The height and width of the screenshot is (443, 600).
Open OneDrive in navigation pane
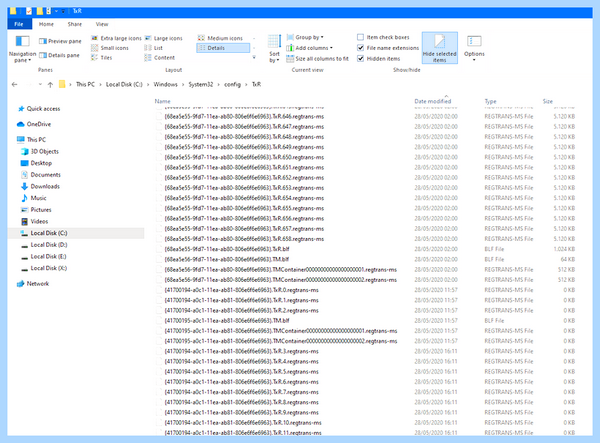pos(34,124)
